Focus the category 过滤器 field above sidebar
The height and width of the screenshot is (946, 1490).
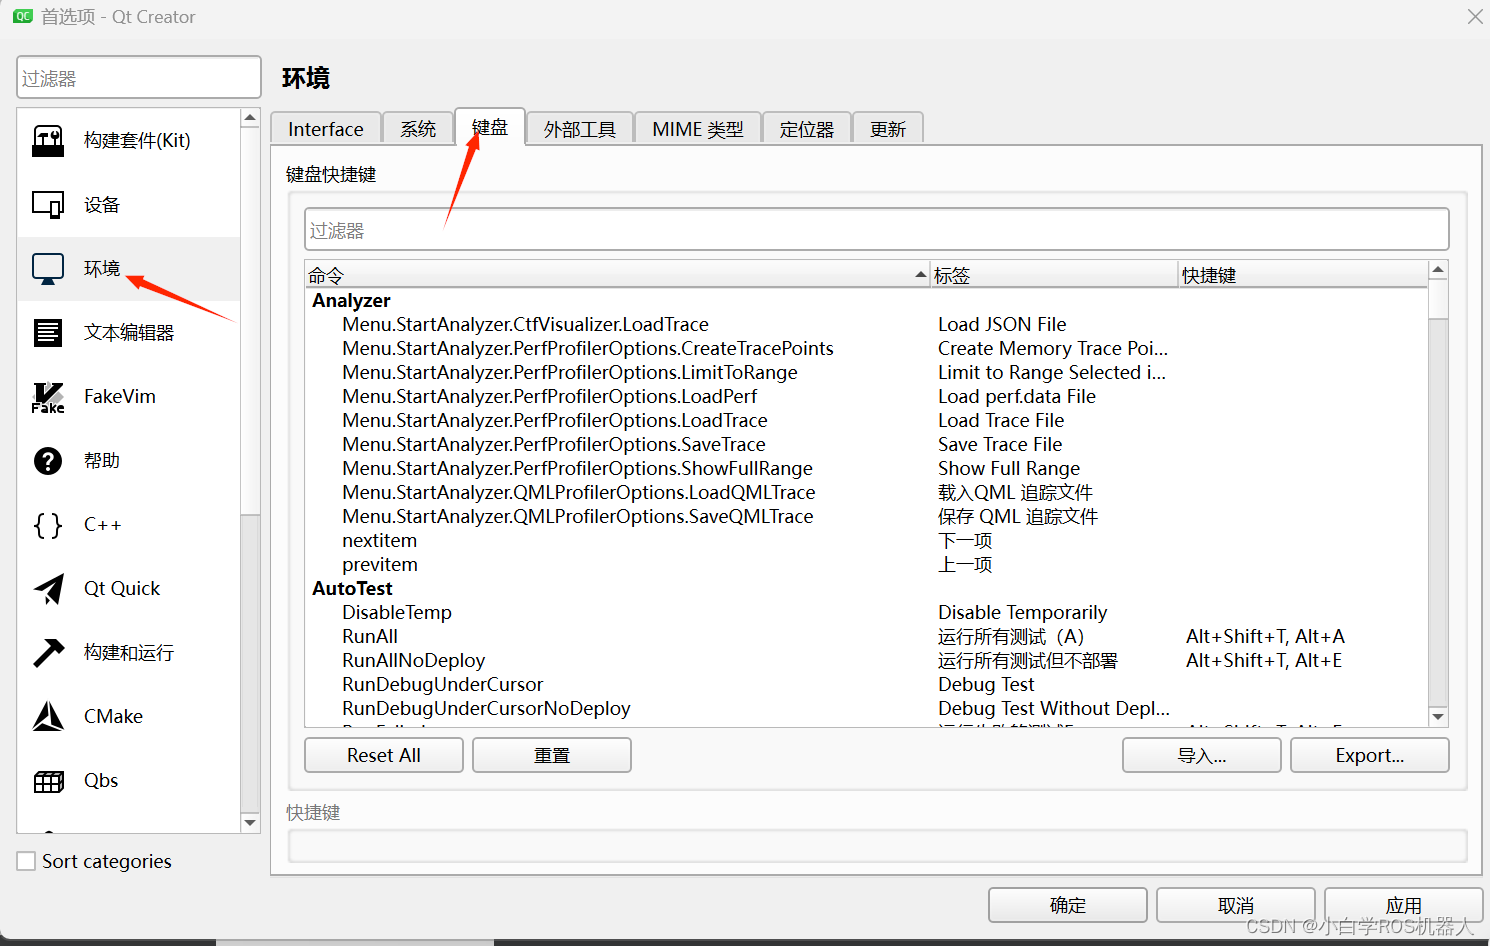139,78
